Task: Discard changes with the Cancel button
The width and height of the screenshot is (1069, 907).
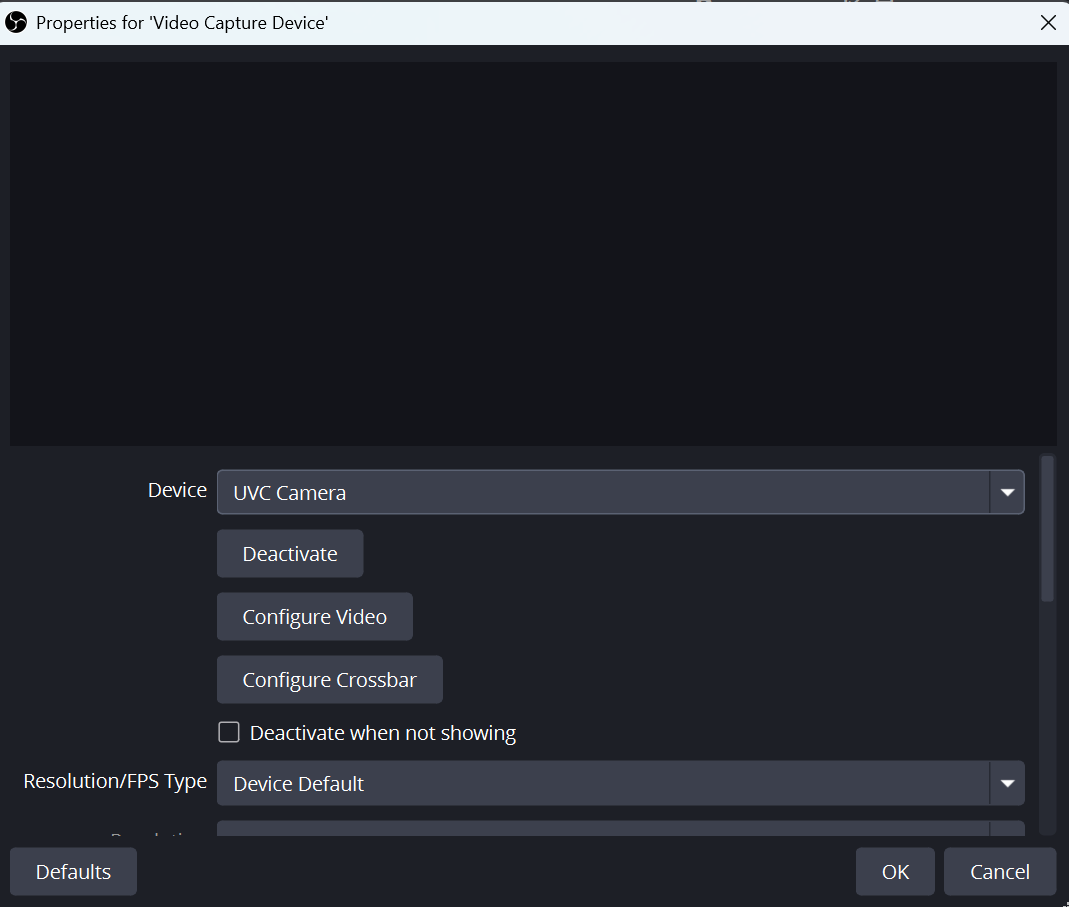Action: tap(999, 872)
